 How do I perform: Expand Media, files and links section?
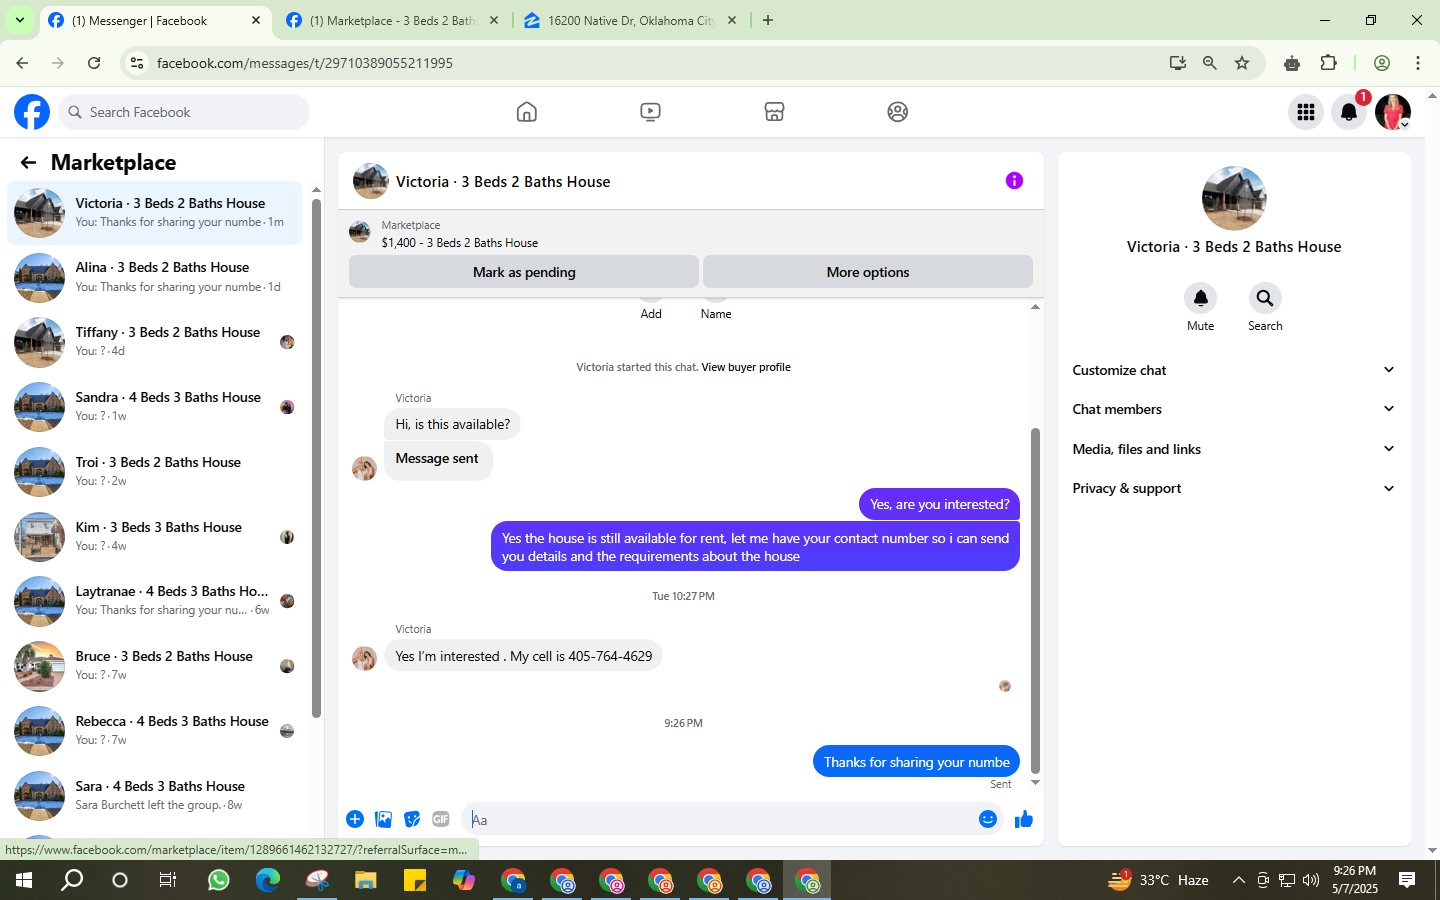coord(1233,449)
